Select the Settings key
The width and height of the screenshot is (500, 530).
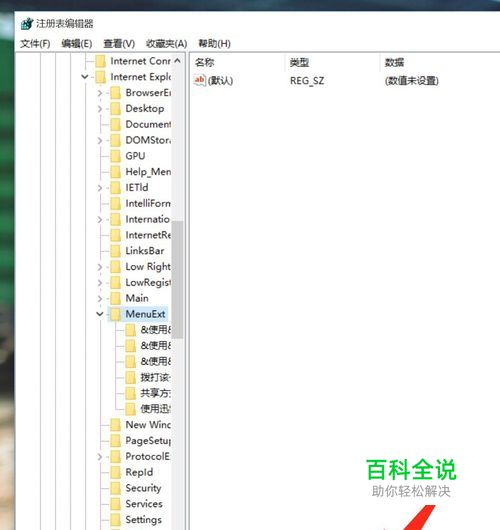point(143,520)
